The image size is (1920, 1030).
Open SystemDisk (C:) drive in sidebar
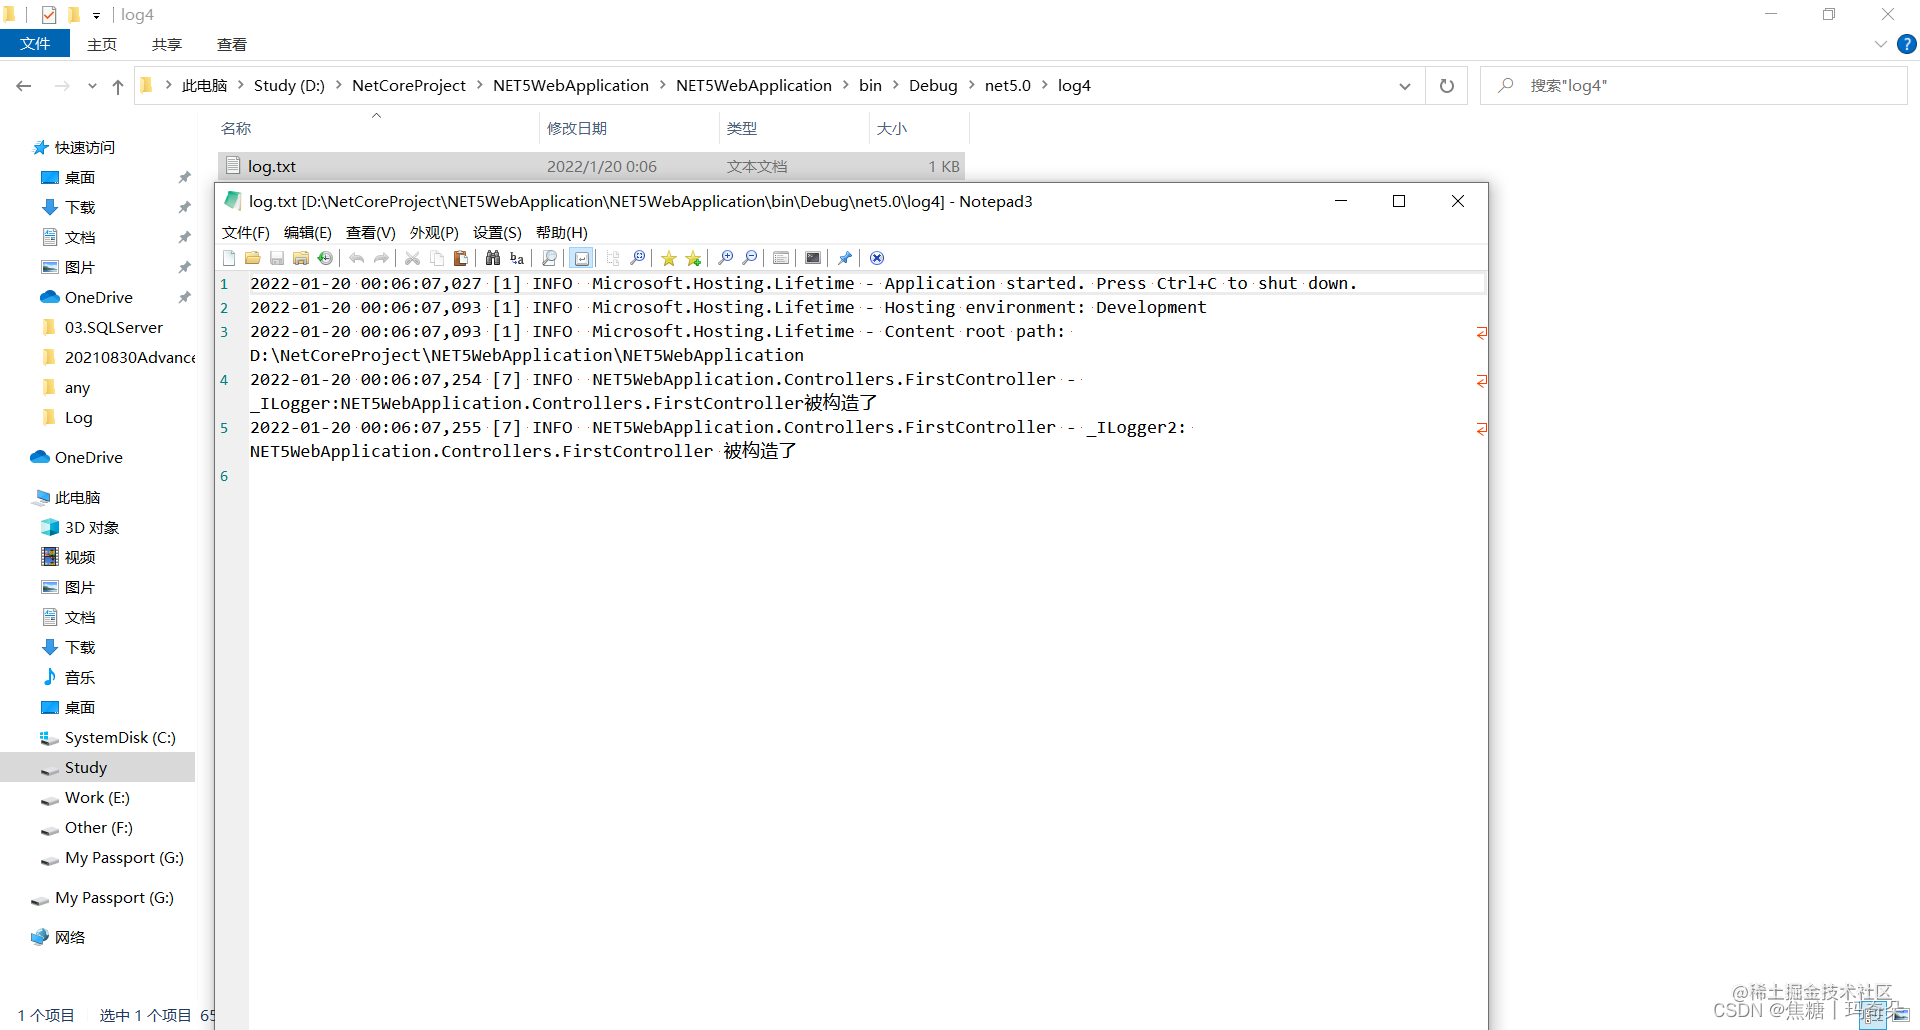click(119, 737)
